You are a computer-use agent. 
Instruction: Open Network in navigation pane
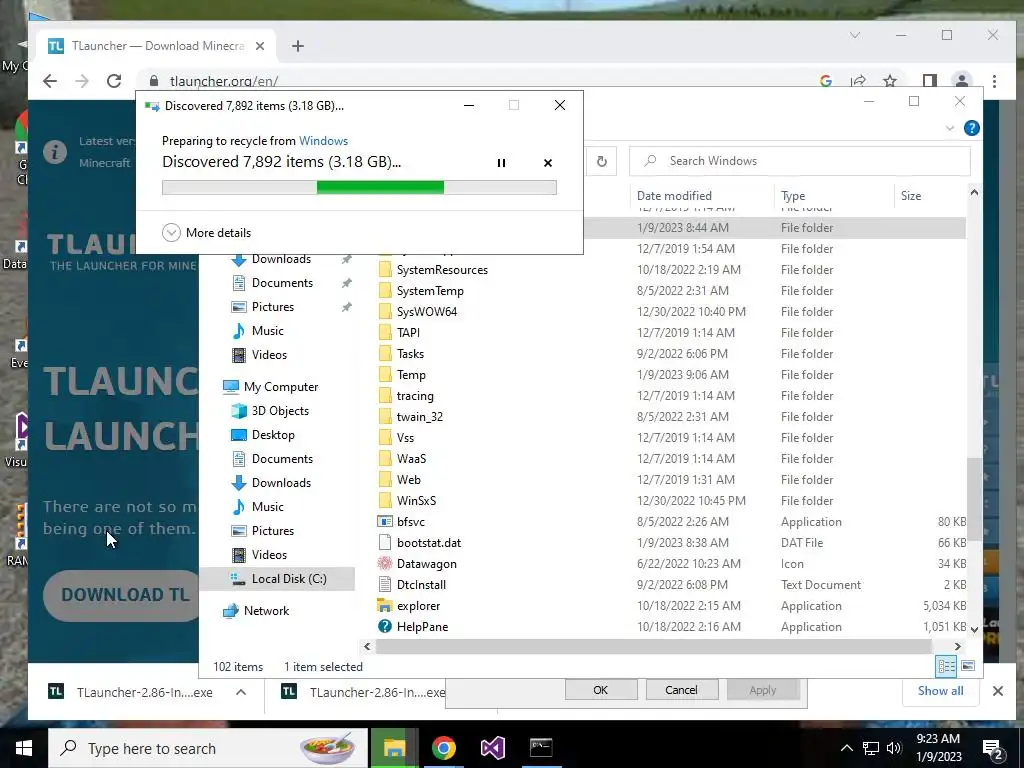266,611
